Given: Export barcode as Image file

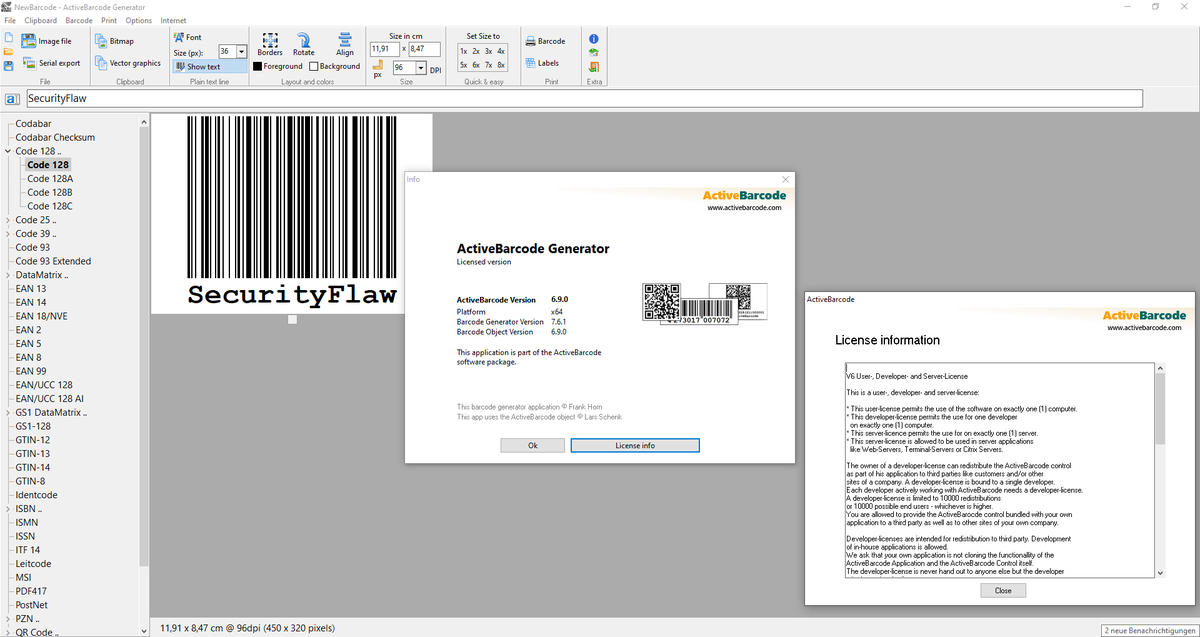Looking at the screenshot, I should coord(46,41).
